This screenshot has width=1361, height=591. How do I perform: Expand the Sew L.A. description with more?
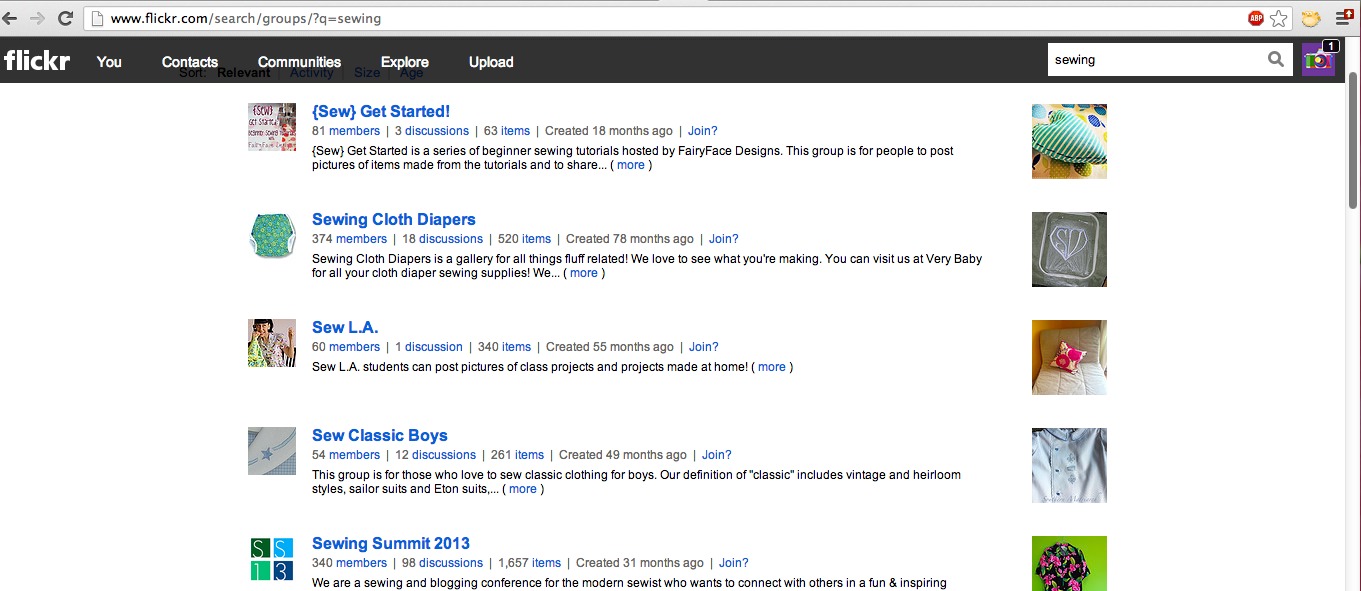(772, 367)
